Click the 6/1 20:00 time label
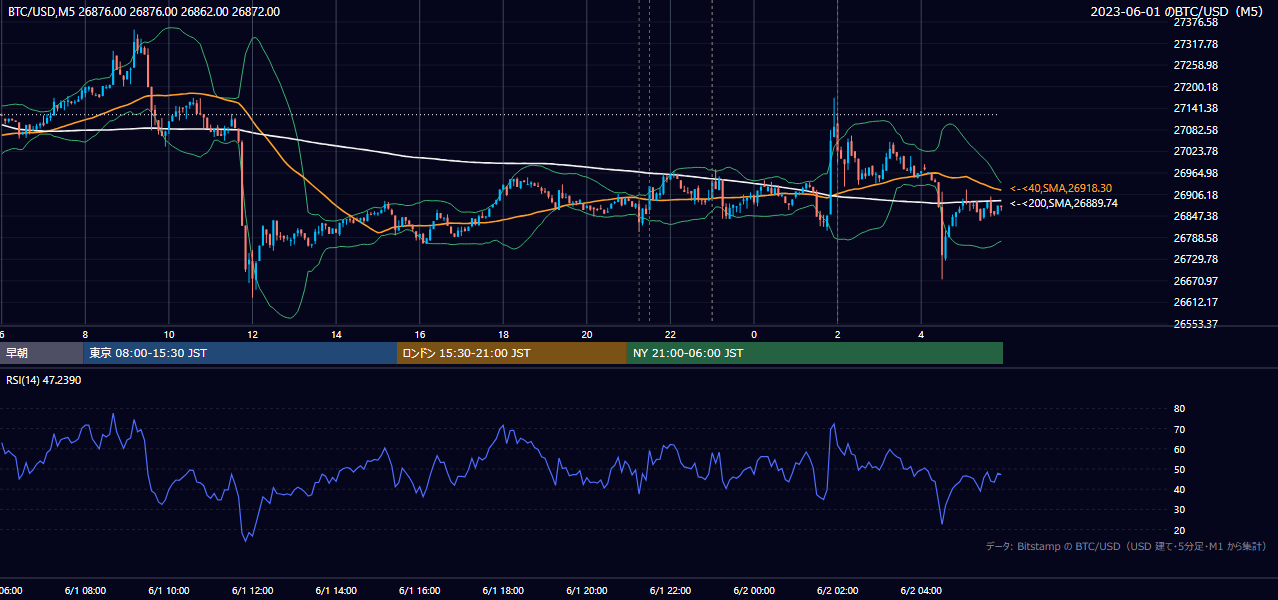The image size is (1278, 600). point(586,591)
